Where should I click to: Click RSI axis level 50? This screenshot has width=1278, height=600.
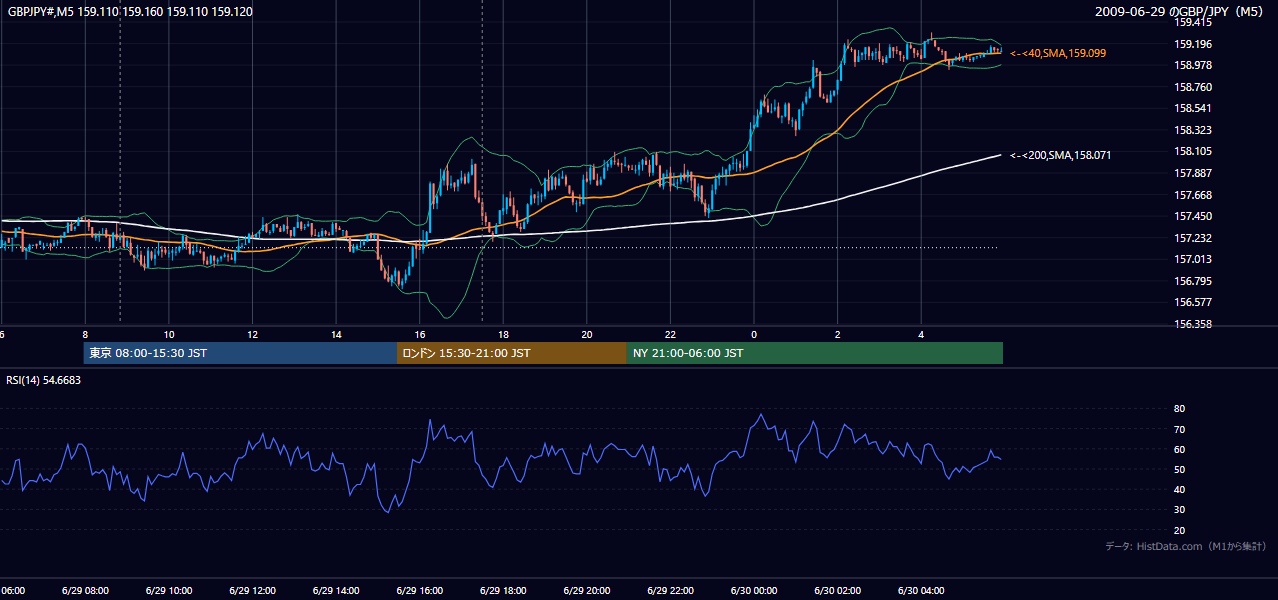pyautogui.click(x=1180, y=469)
